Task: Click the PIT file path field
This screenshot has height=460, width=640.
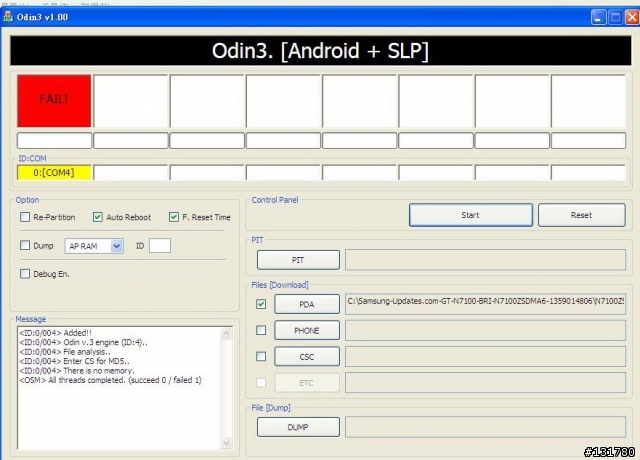Action: click(x=485, y=260)
